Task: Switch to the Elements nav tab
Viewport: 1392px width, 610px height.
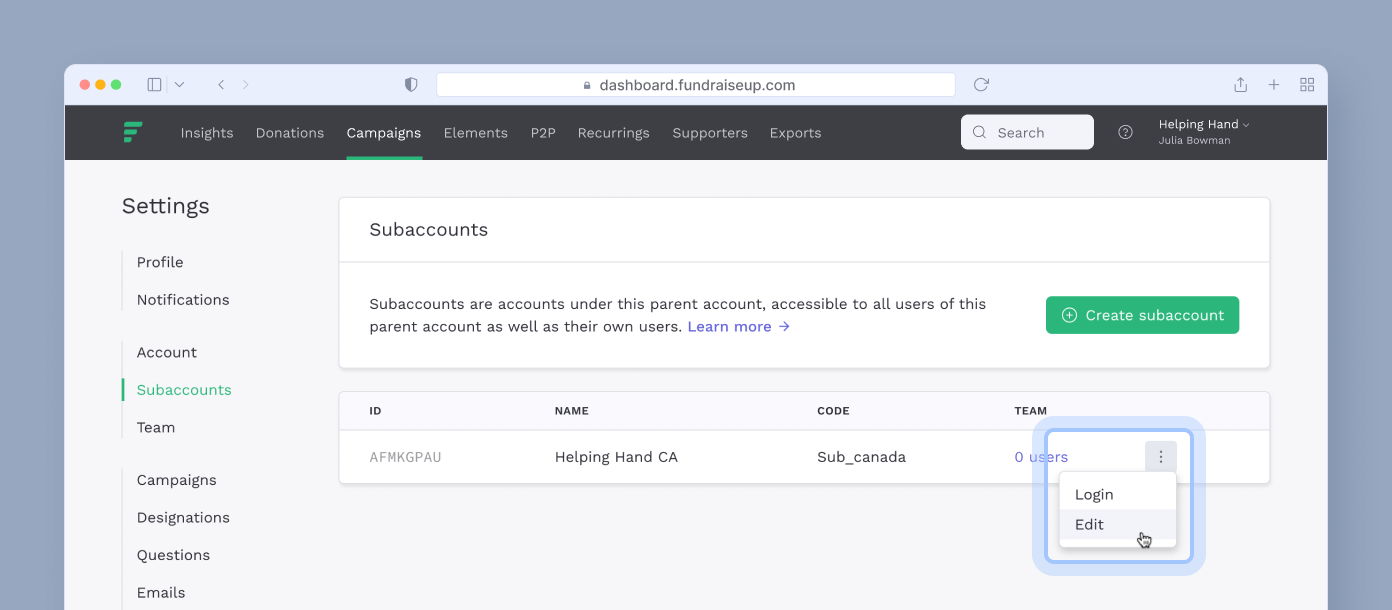Action: click(476, 133)
